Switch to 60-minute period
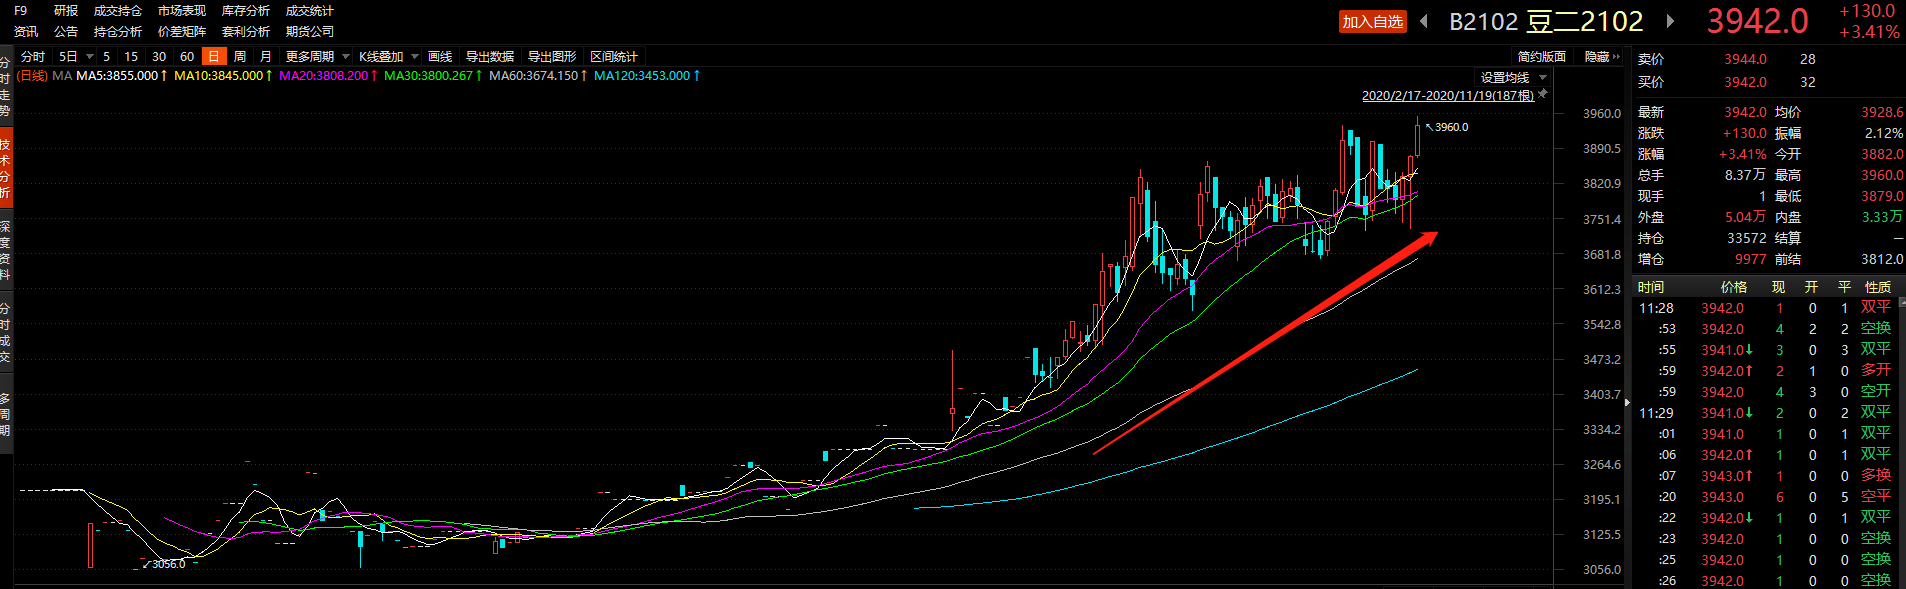The width and height of the screenshot is (1906, 589). point(187,57)
